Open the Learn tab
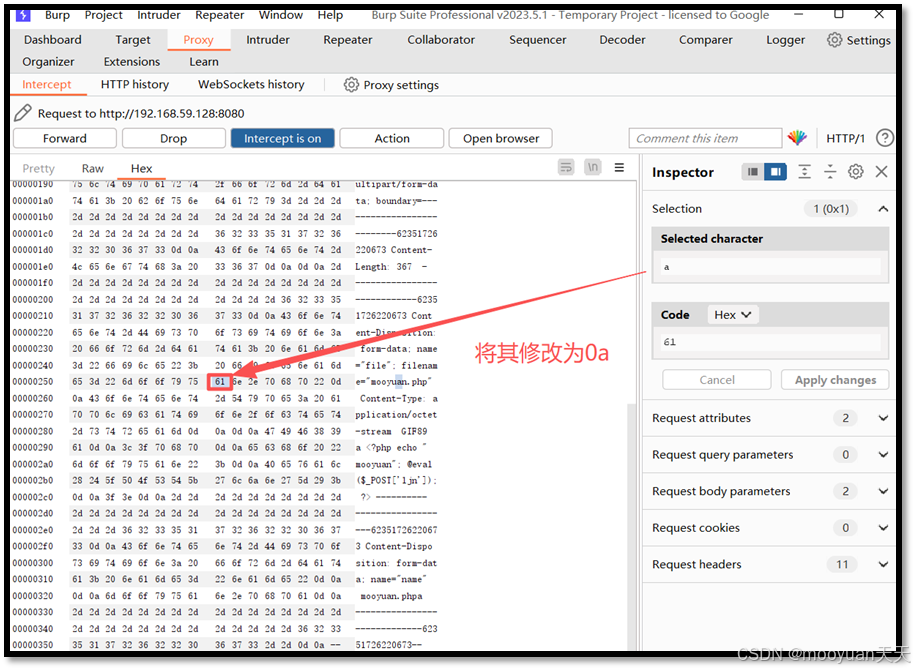This screenshot has height=670, width=915. [204, 61]
